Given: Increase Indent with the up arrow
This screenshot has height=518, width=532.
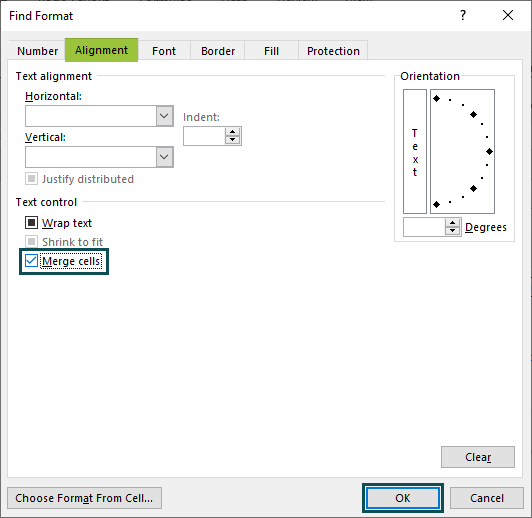Looking at the screenshot, I should pos(232,132).
